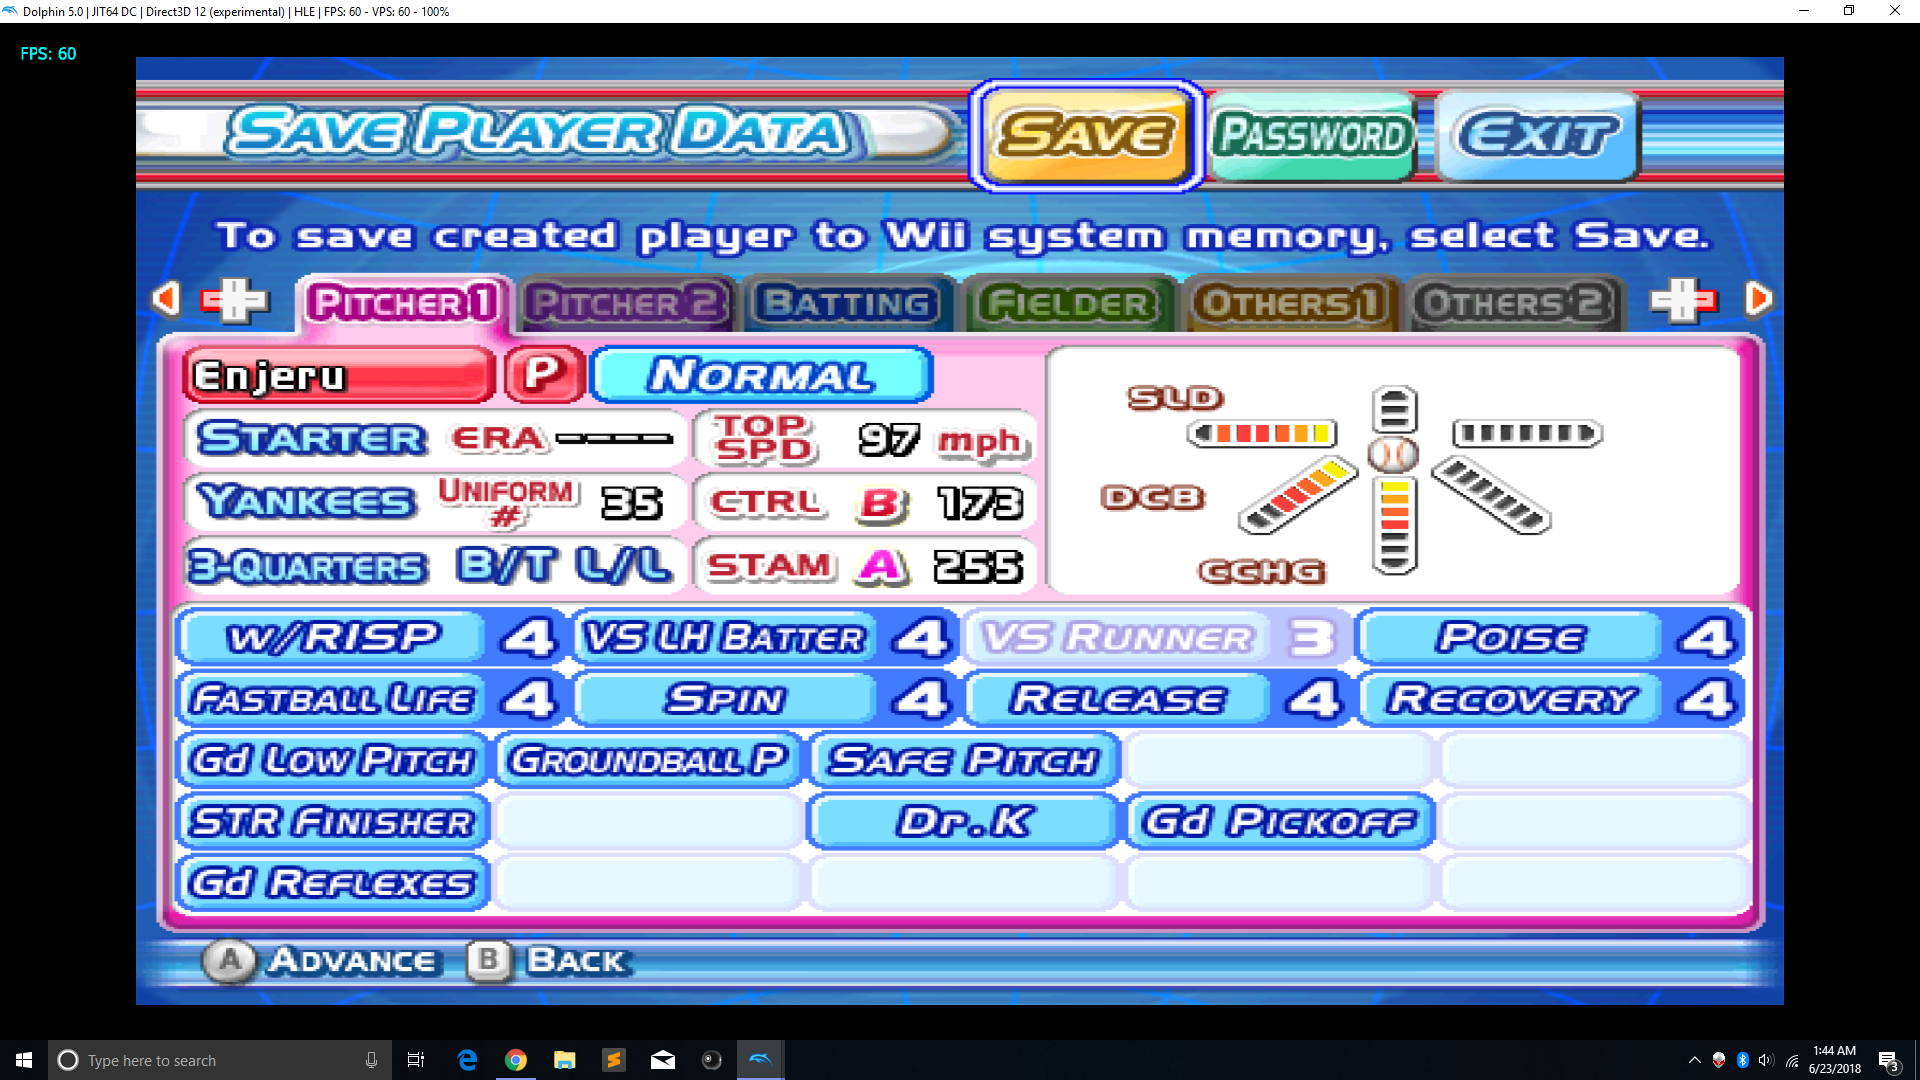Click the left orange arrow beside the tabs
The height and width of the screenshot is (1080, 1920).
165,299
